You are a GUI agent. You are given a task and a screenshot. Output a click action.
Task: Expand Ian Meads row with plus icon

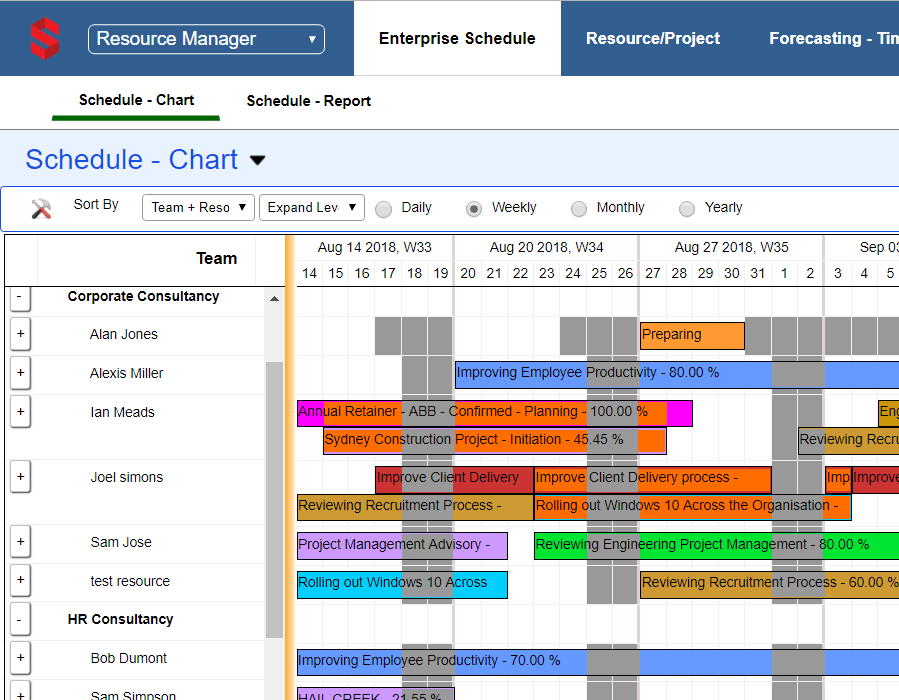pos(21,411)
